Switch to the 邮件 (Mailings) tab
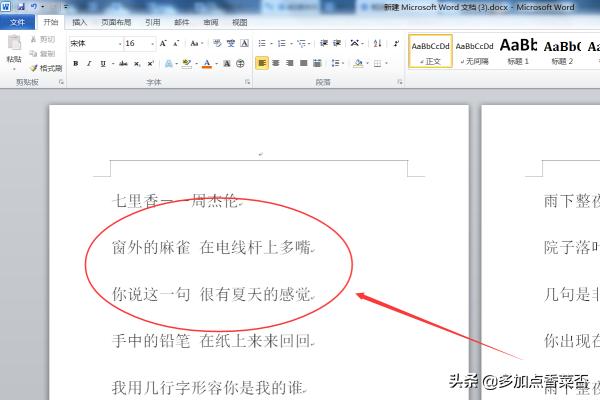 [x=182, y=22]
